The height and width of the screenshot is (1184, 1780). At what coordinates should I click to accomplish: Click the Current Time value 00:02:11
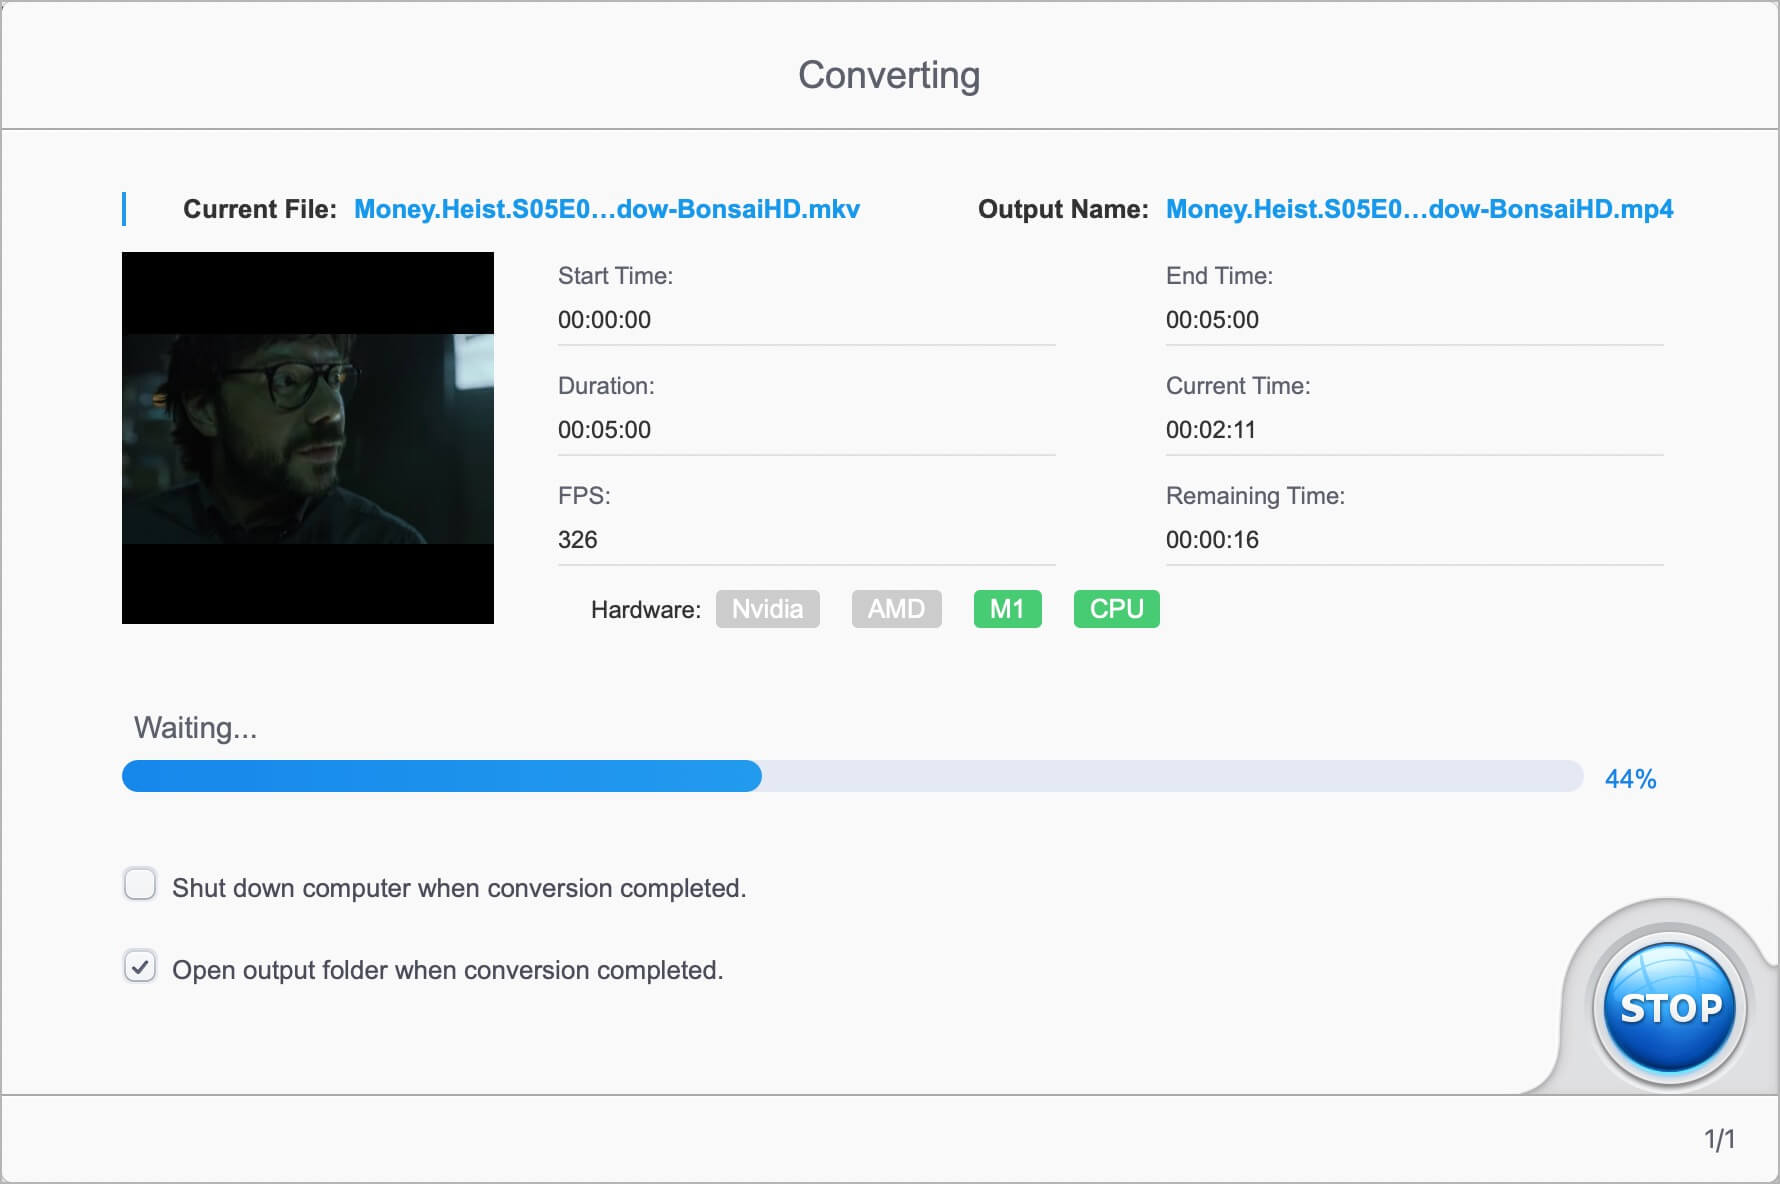[1210, 430]
